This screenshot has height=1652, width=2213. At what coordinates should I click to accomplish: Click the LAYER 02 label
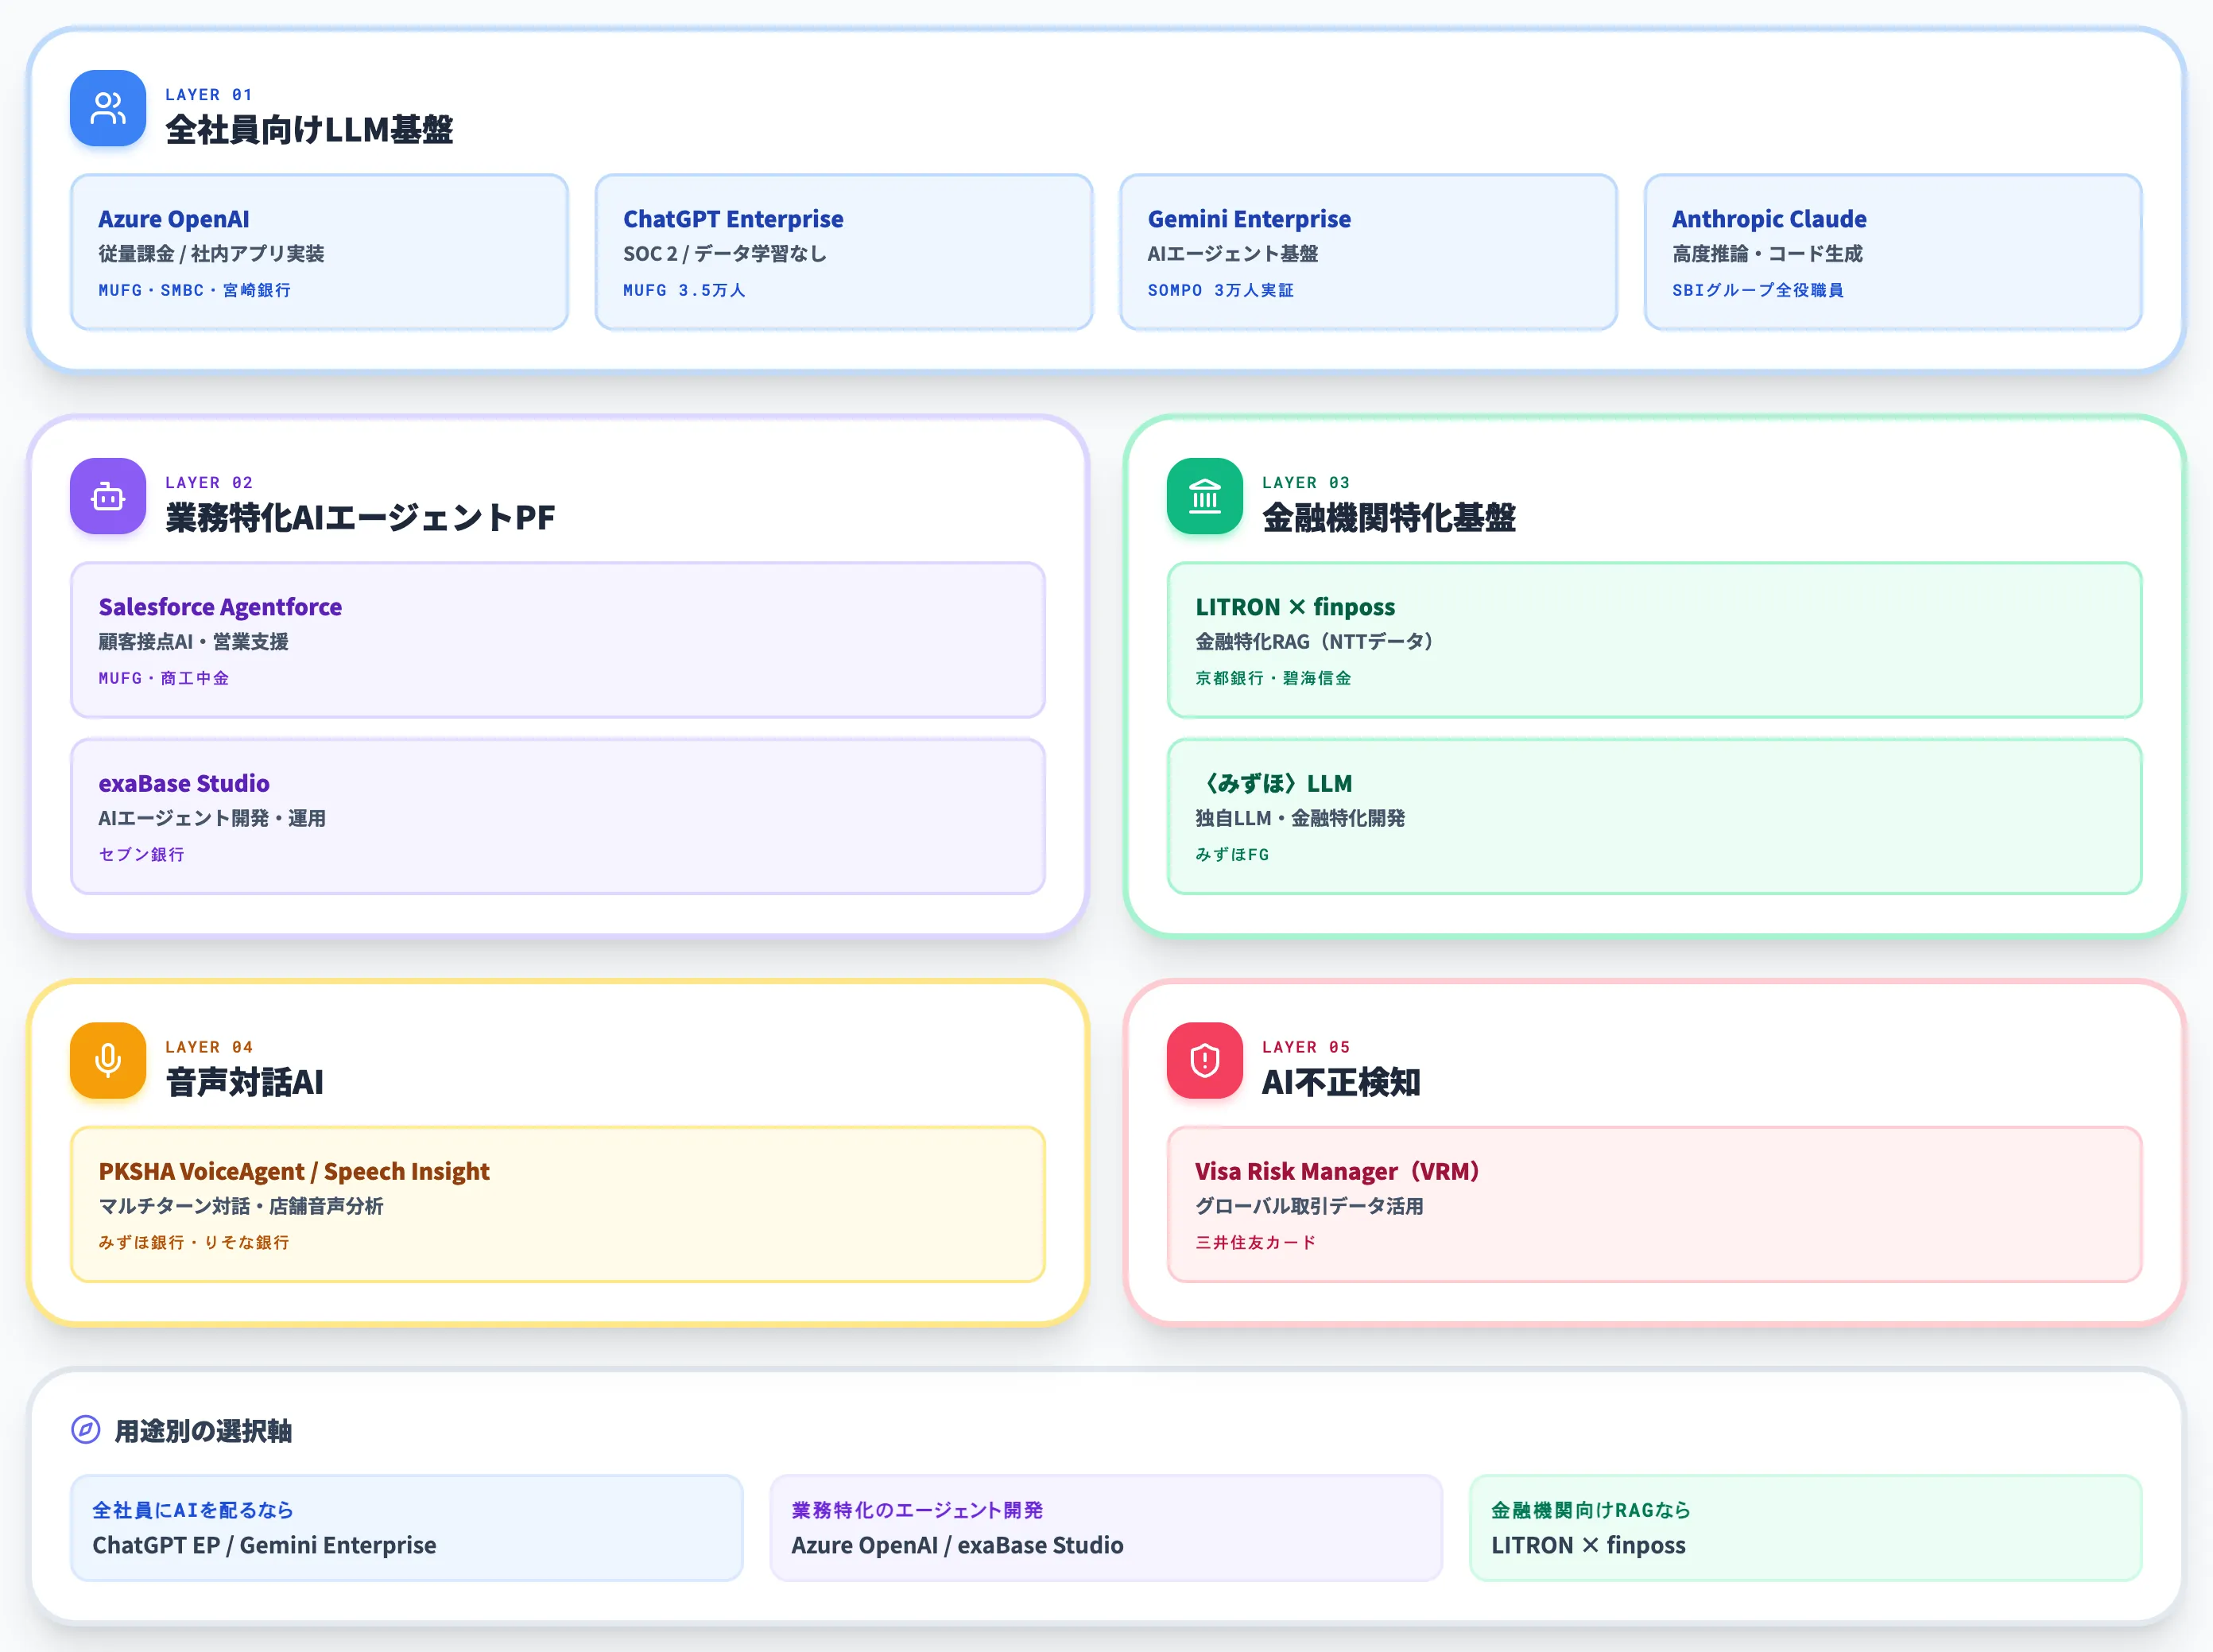(209, 483)
